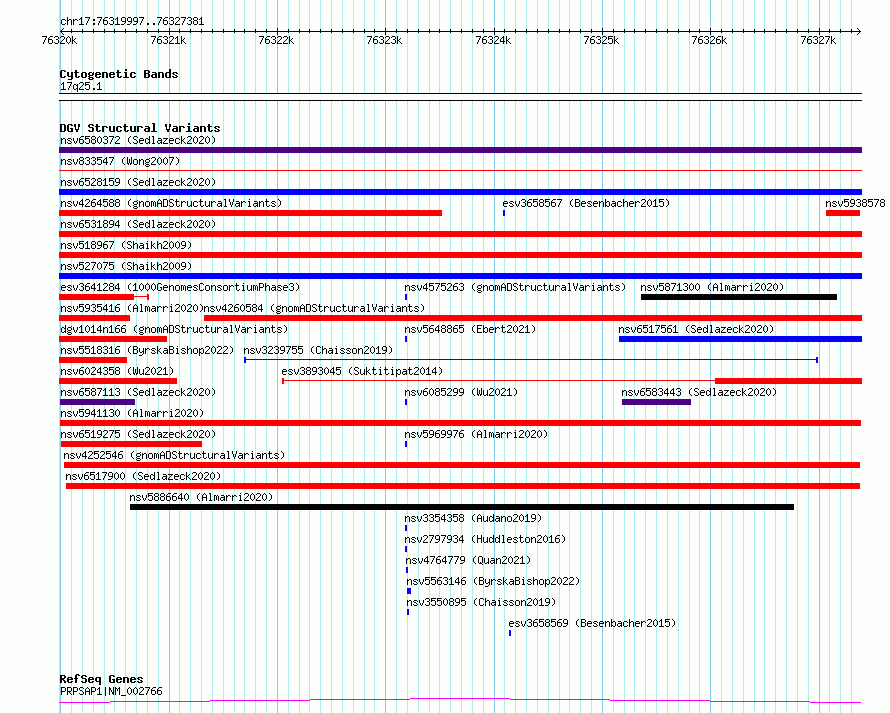Click the Cytogenetic Bands track title
The image size is (890, 713).
tap(119, 74)
